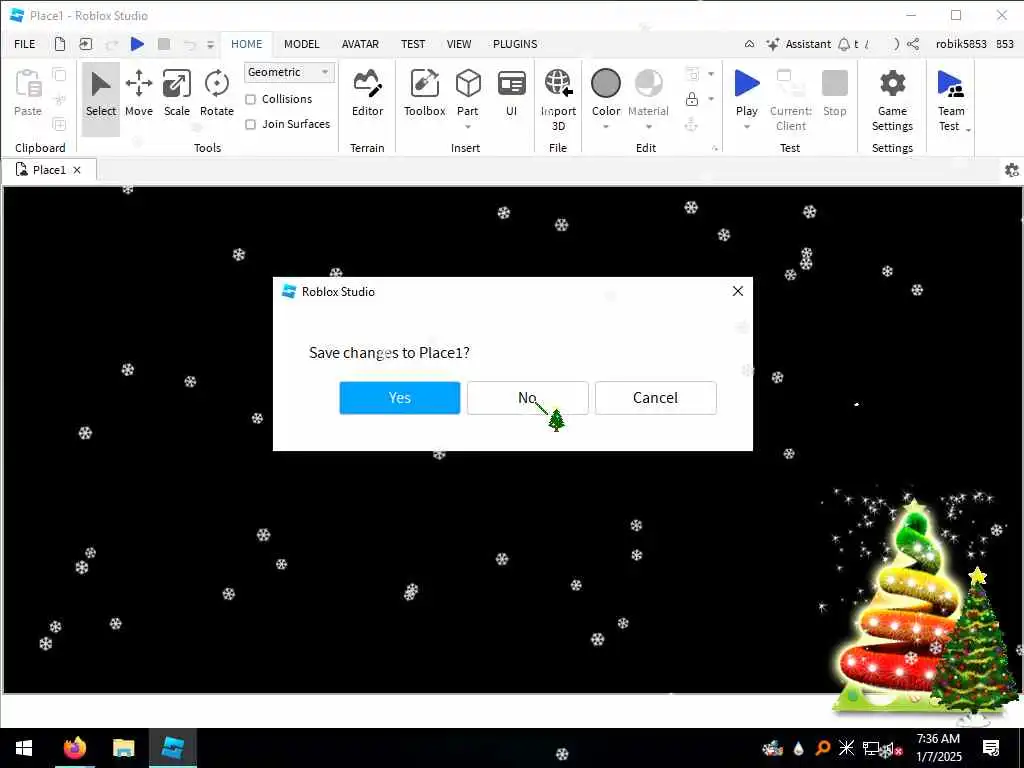
Task: Click the Stop button in Test section
Action: [x=835, y=95]
